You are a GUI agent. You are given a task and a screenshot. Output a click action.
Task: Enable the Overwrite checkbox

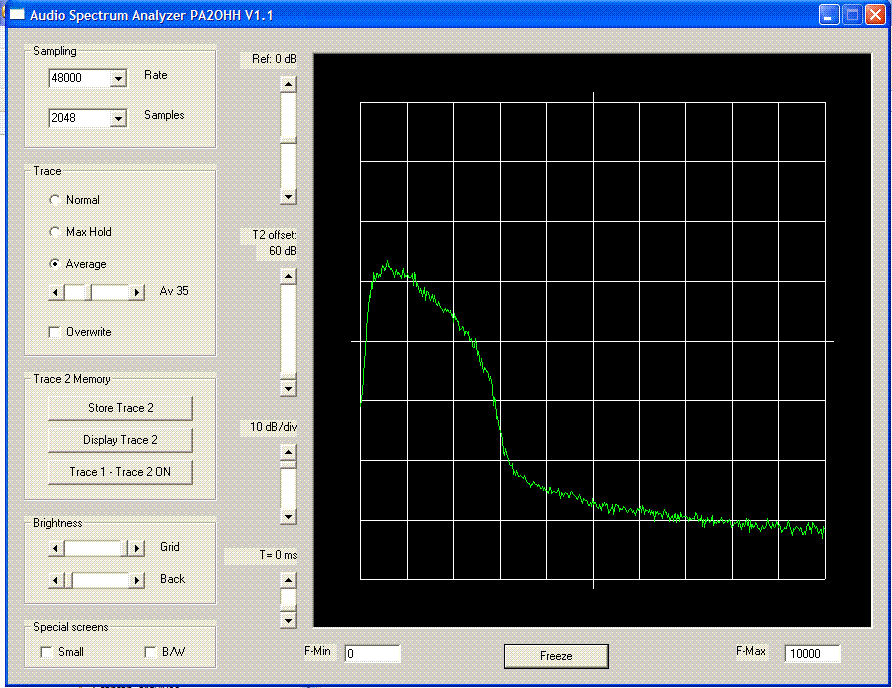55,332
